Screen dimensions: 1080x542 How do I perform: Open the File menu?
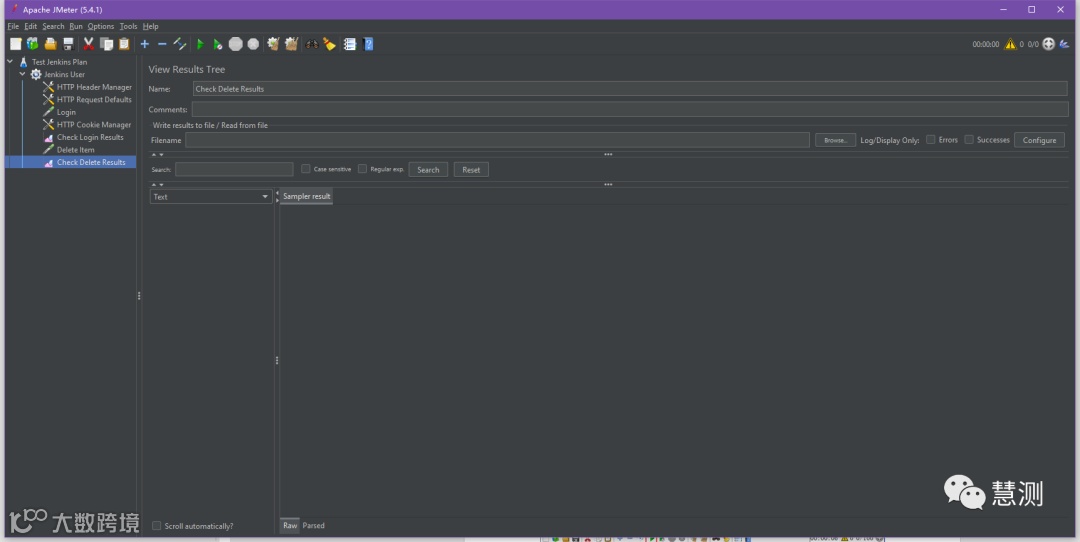click(13, 26)
